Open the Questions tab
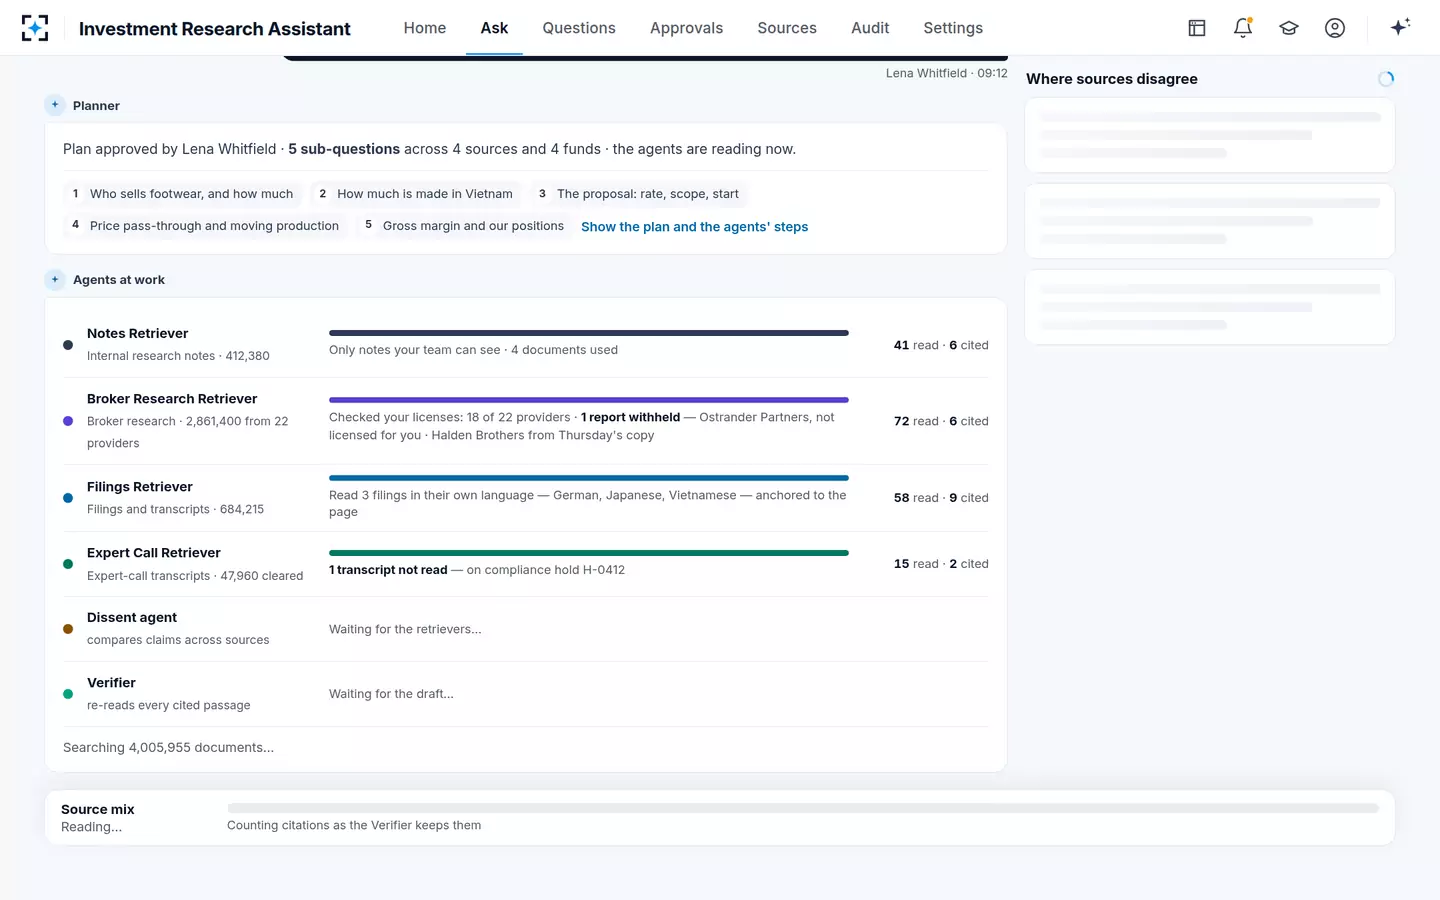Screen dimensions: 1440x900 pyautogui.click(x=579, y=28)
